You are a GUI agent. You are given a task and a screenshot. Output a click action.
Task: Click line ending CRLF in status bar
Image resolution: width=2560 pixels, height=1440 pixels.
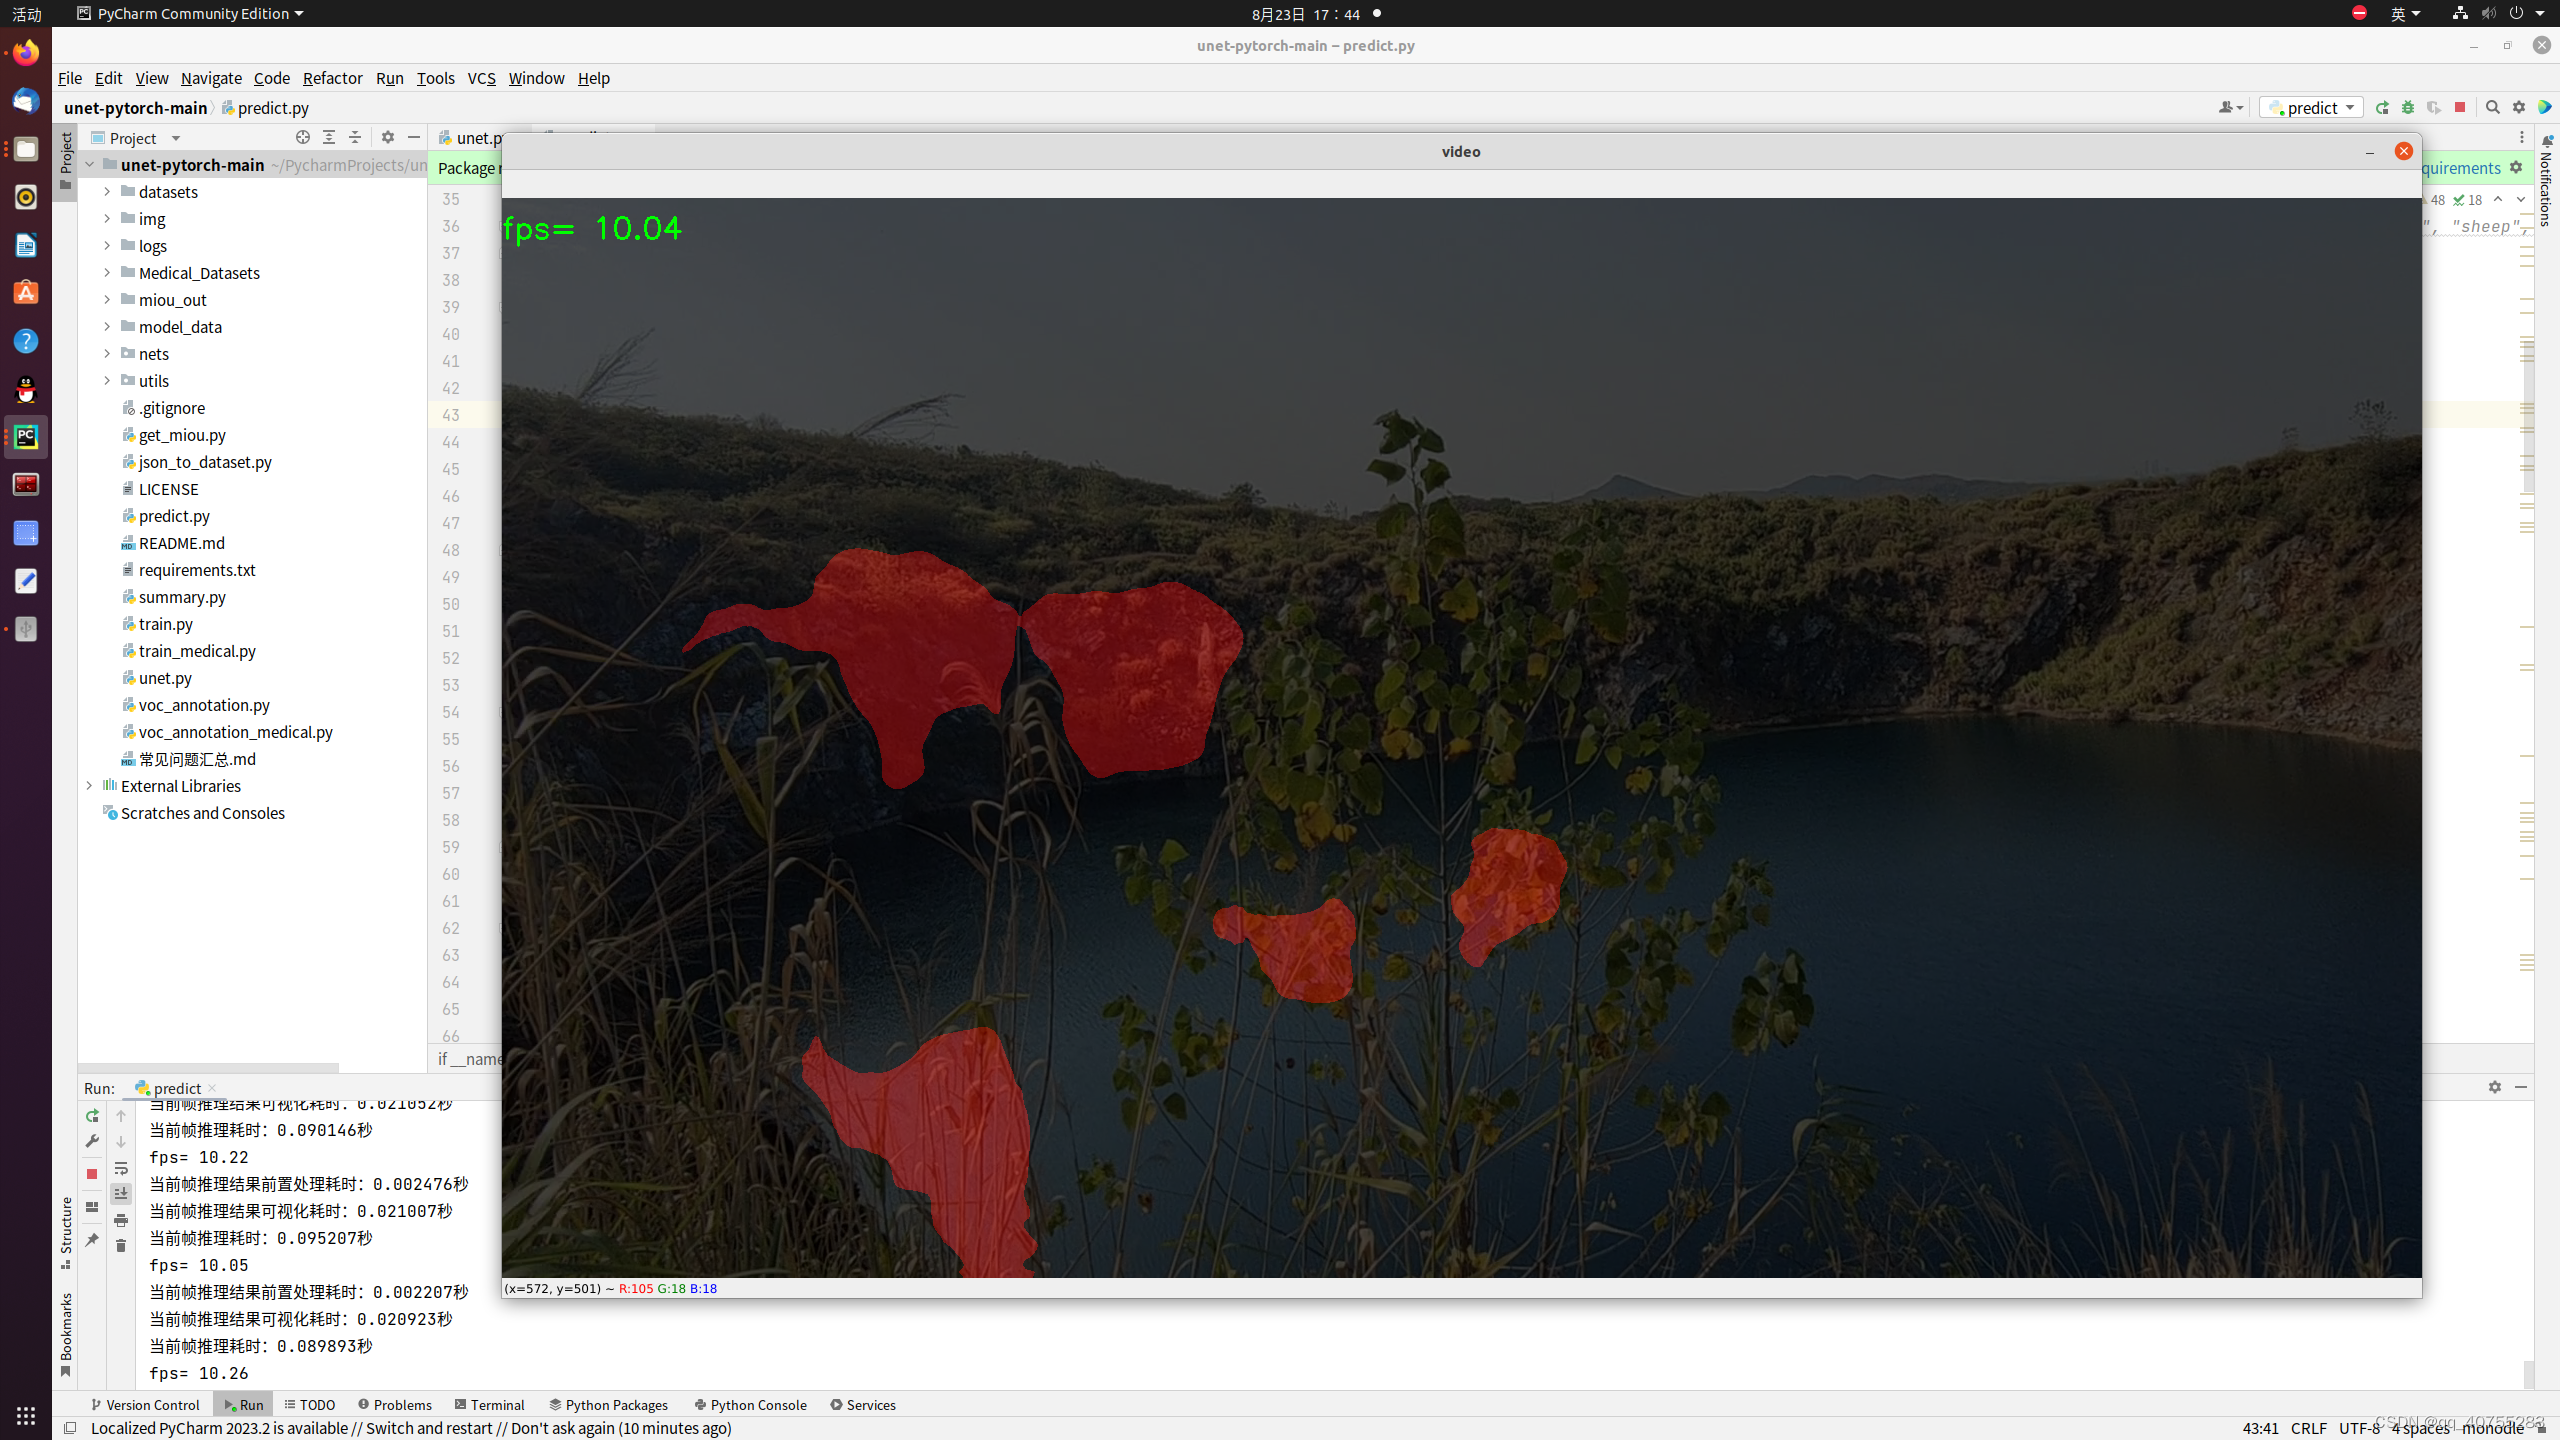[x=2309, y=1428]
